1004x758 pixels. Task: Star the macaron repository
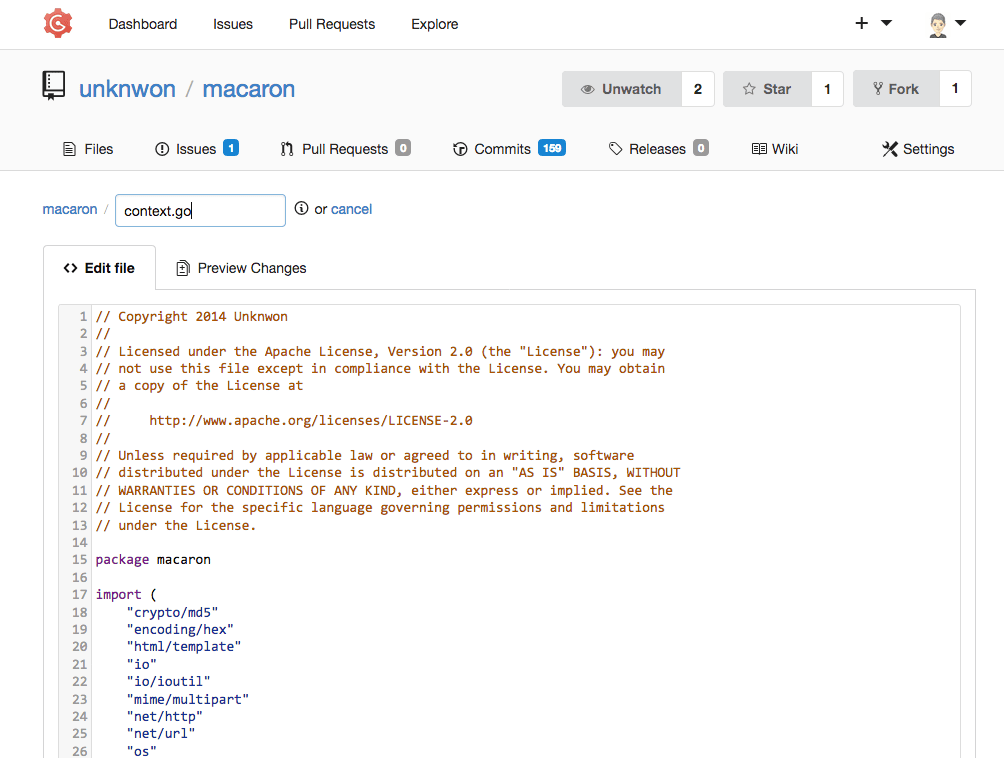coord(766,89)
